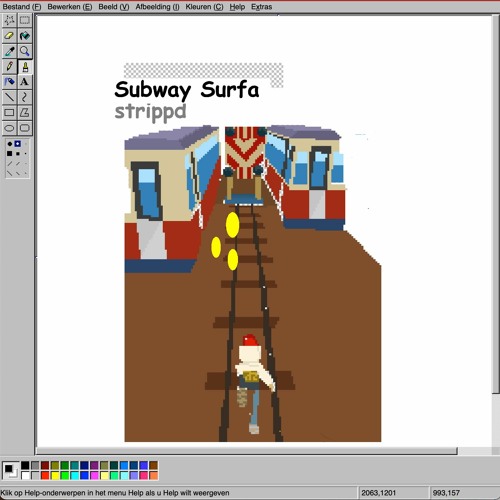Image resolution: width=500 pixels, height=500 pixels.
Task: Open the Extras menu
Action: tap(262, 7)
